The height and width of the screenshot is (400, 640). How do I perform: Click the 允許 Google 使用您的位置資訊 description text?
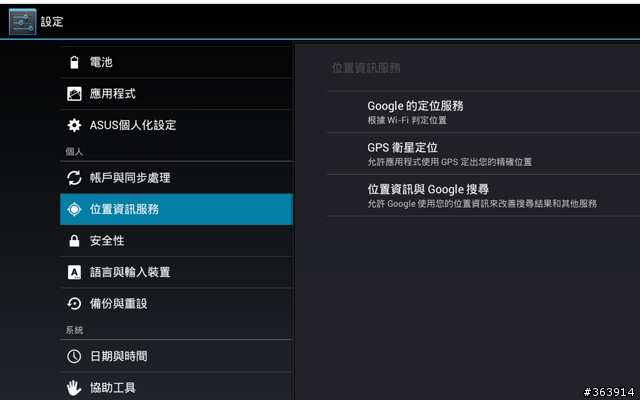coord(482,204)
